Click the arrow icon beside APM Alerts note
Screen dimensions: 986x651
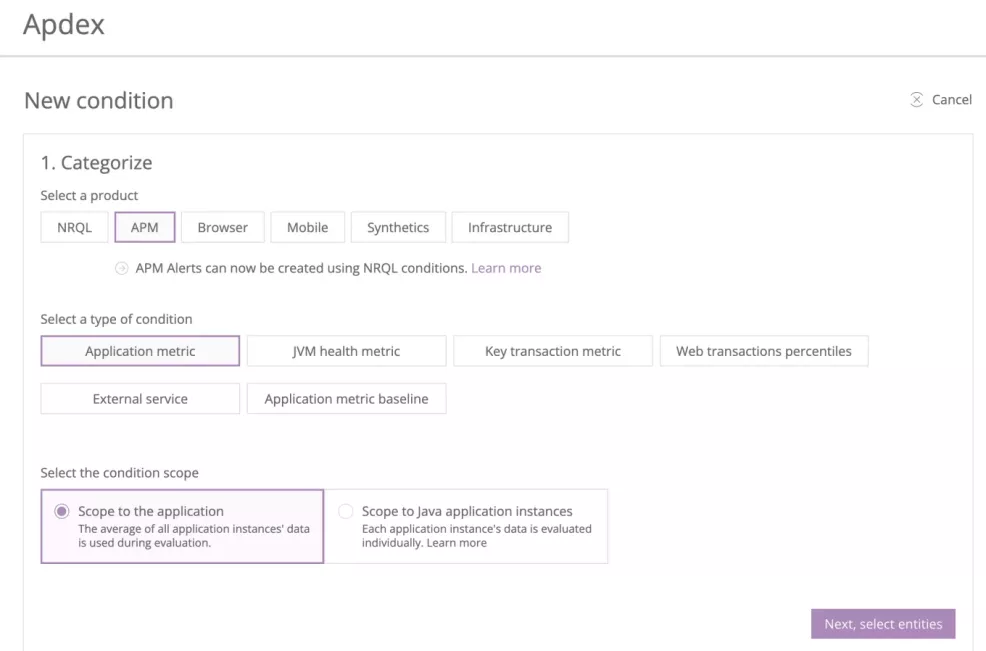pos(121,269)
